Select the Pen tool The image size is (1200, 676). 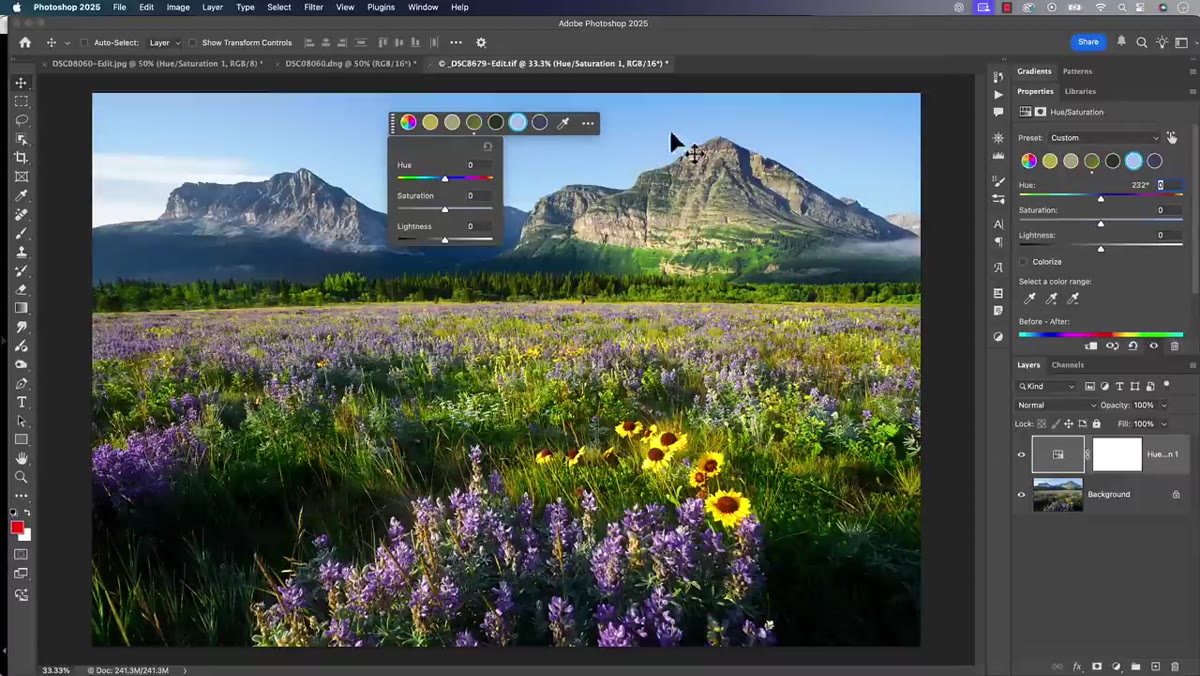pyautogui.click(x=21, y=384)
